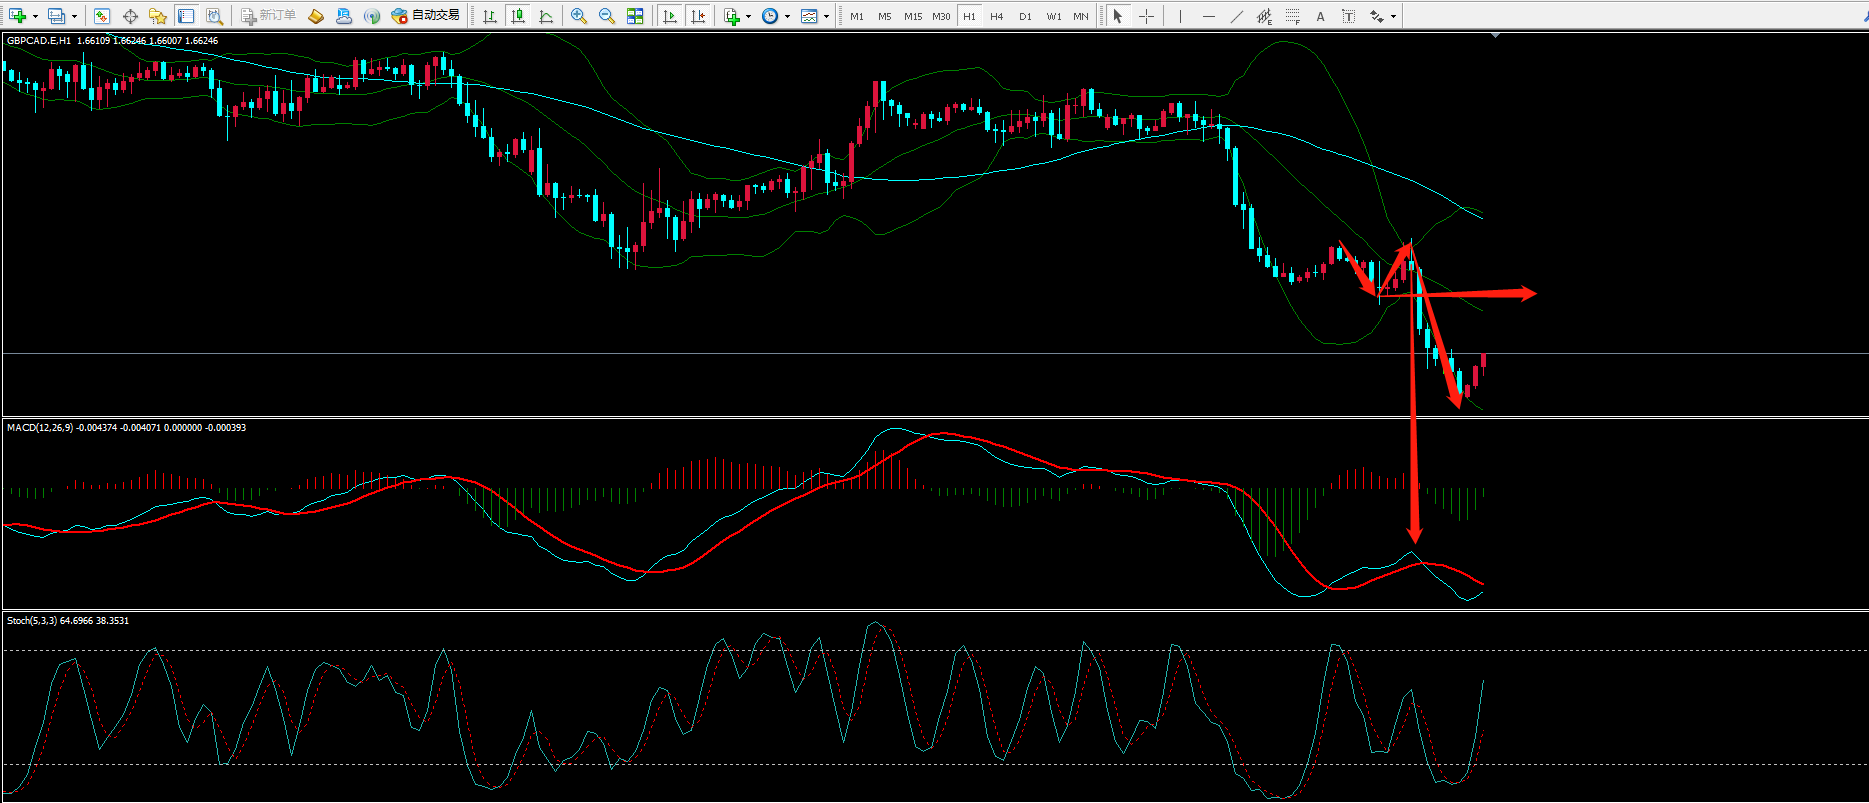This screenshot has width=1869, height=803.
Task: Click the 新订单 new order button
Action: [268, 16]
